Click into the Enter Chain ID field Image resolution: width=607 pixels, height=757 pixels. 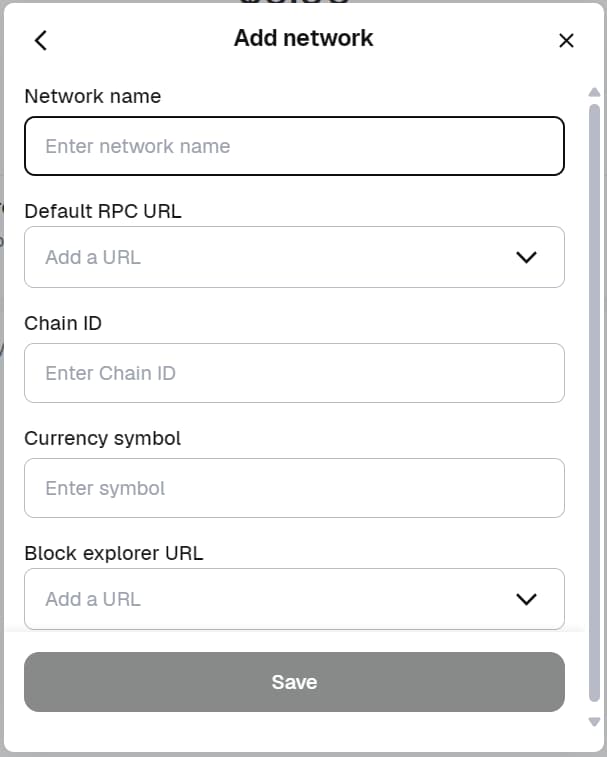click(294, 373)
